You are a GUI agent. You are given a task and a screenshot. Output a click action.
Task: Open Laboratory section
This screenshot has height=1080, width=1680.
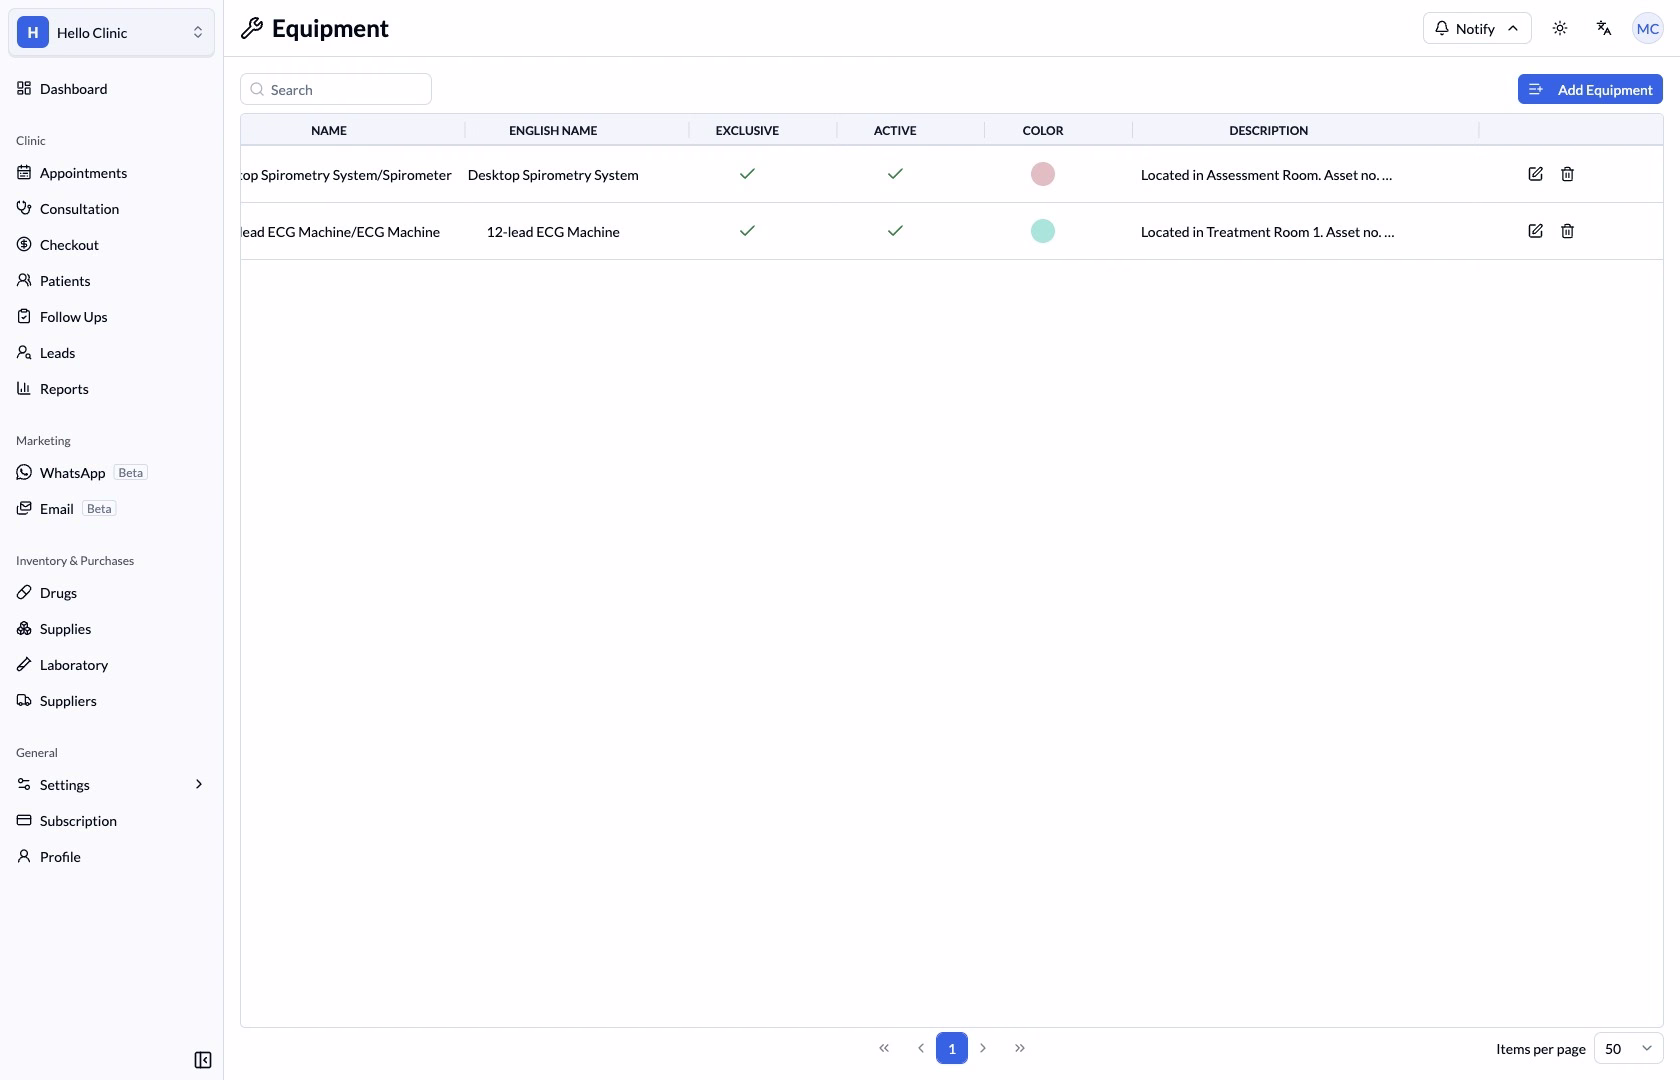pyautogui.click(x=111, y=665)
